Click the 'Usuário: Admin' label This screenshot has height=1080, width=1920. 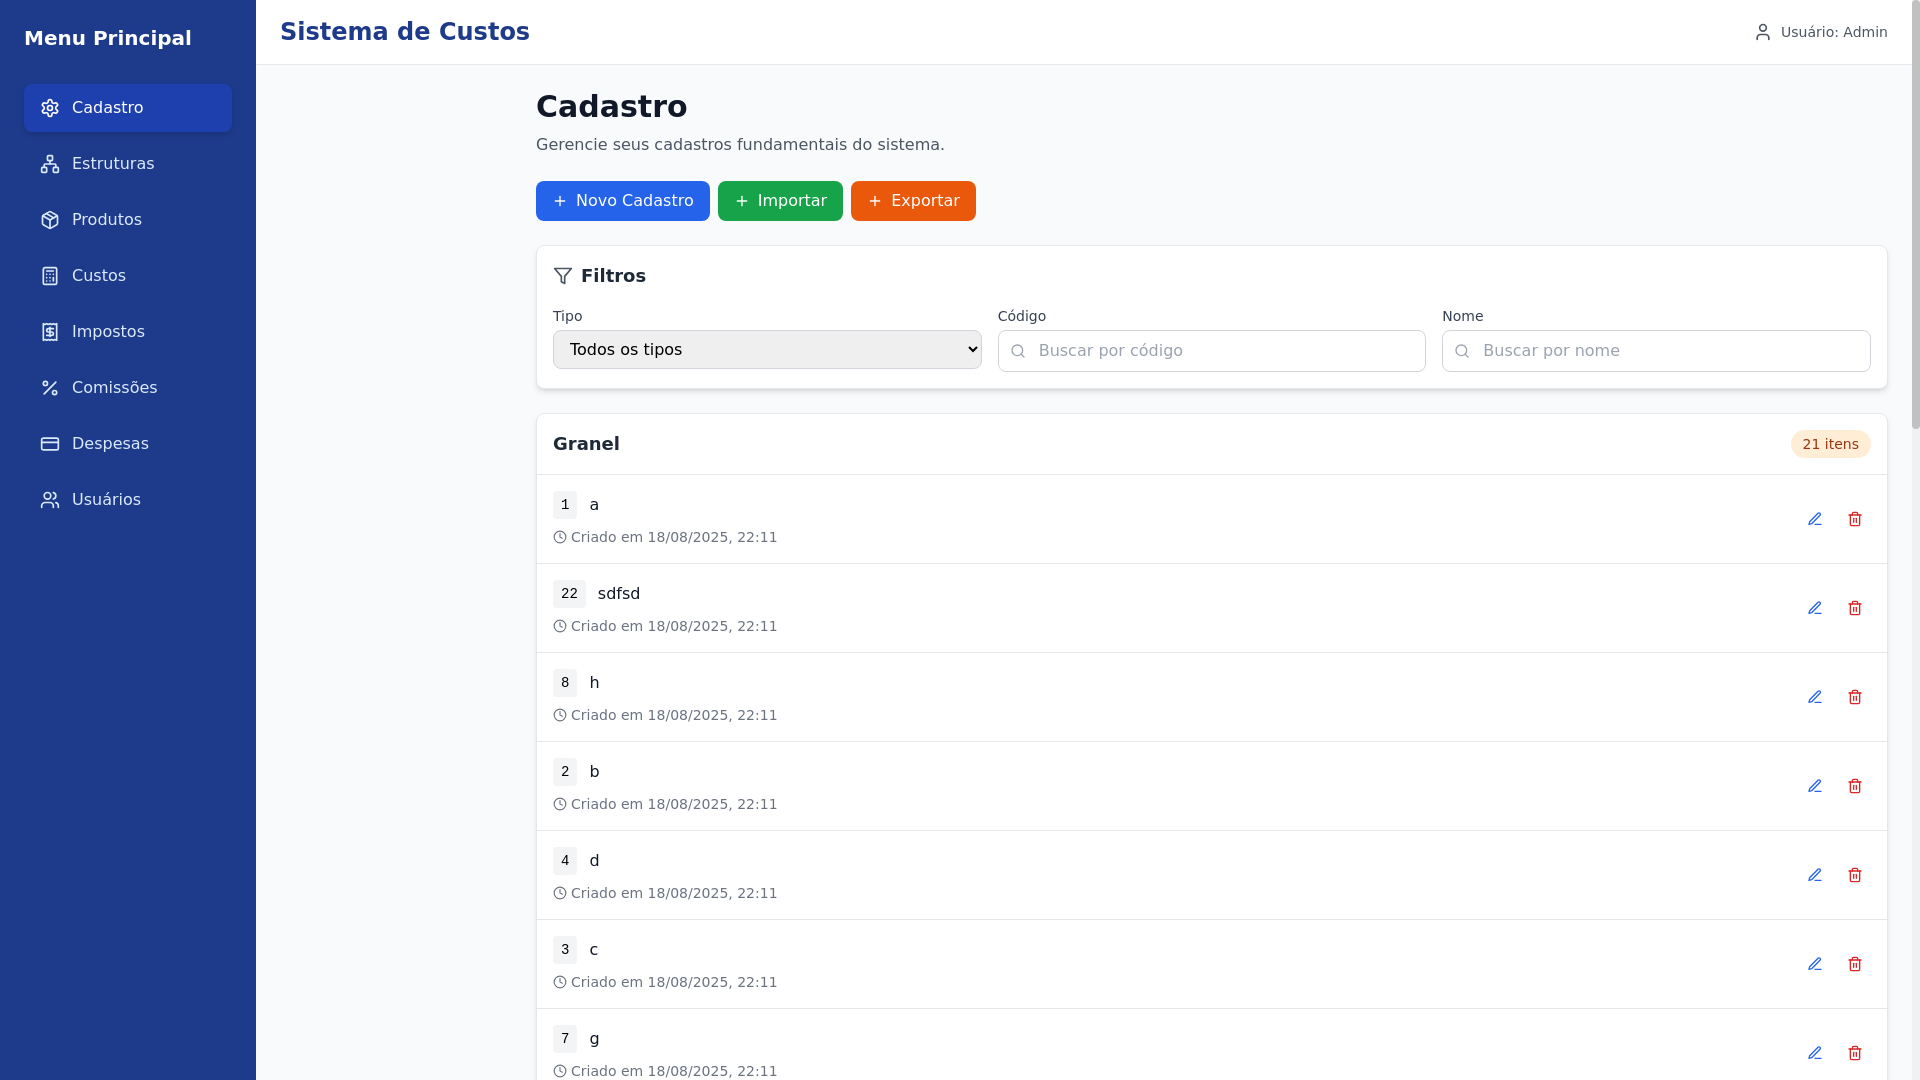coord(1834,32)
